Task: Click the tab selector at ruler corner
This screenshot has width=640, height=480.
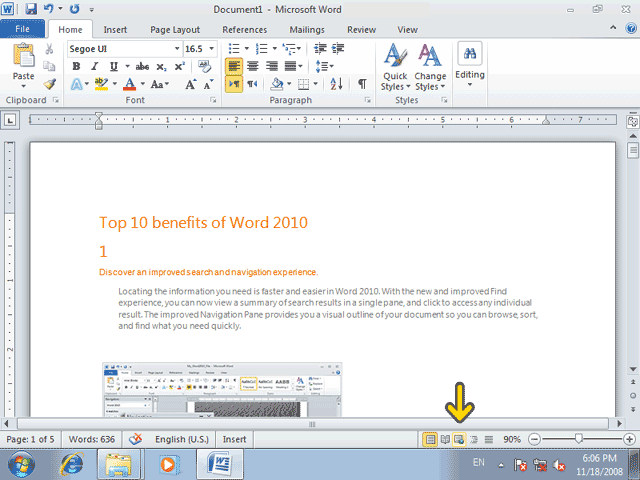Action: (10, 120)
